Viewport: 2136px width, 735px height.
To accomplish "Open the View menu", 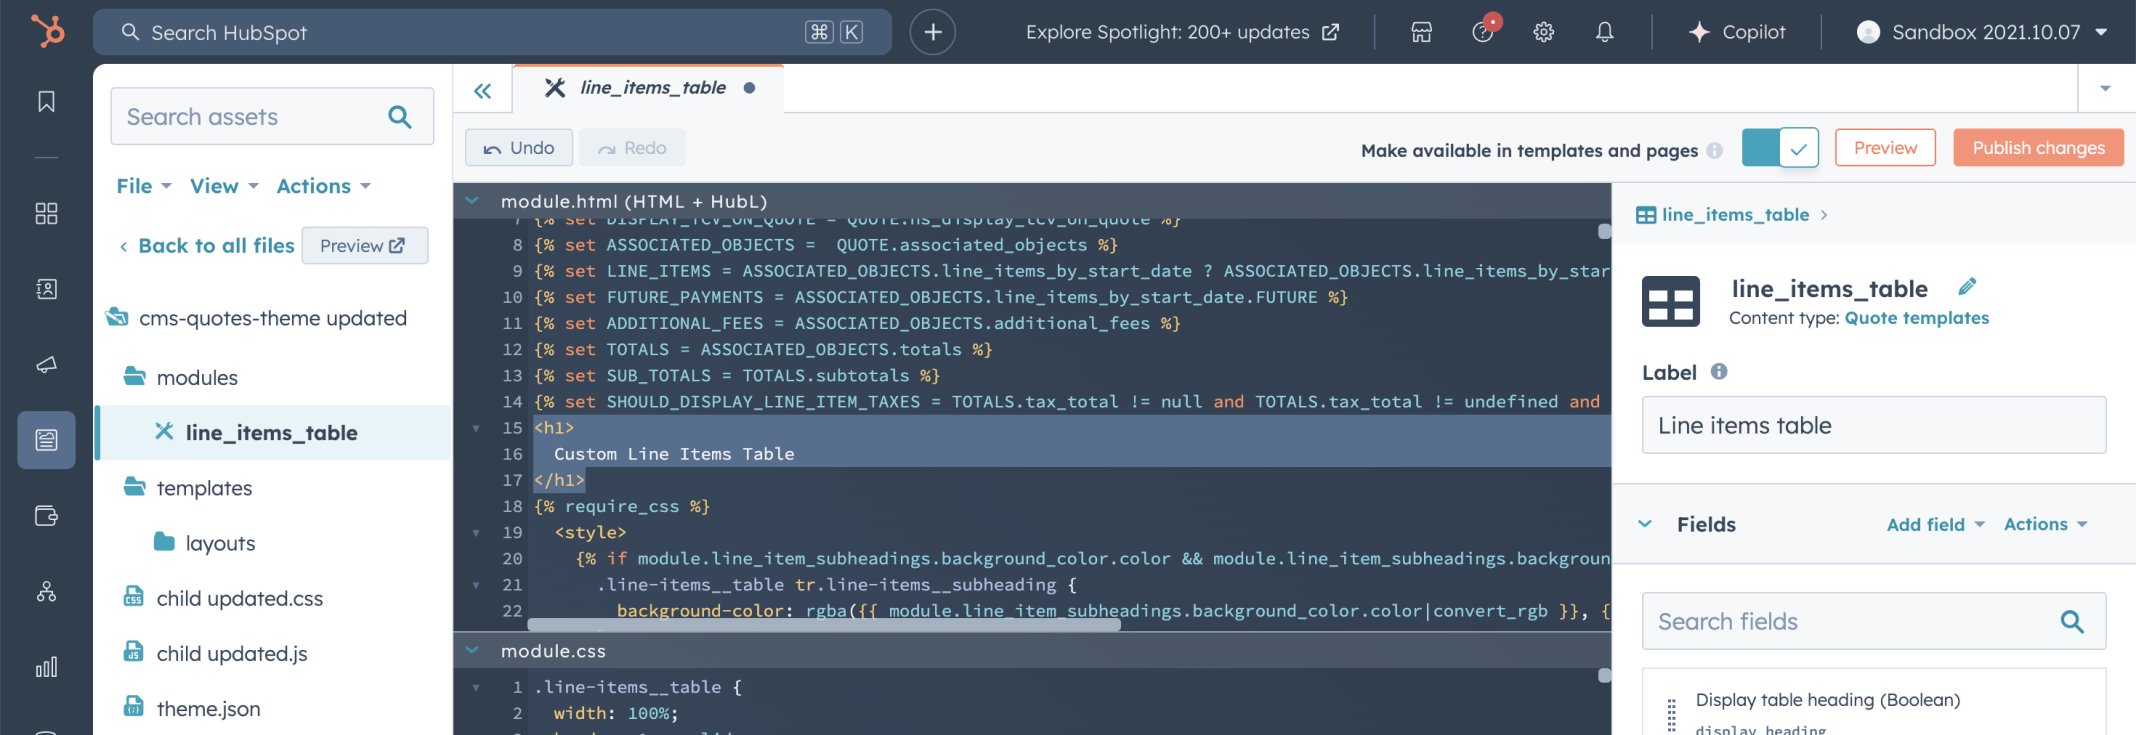I will click(224, 186).
